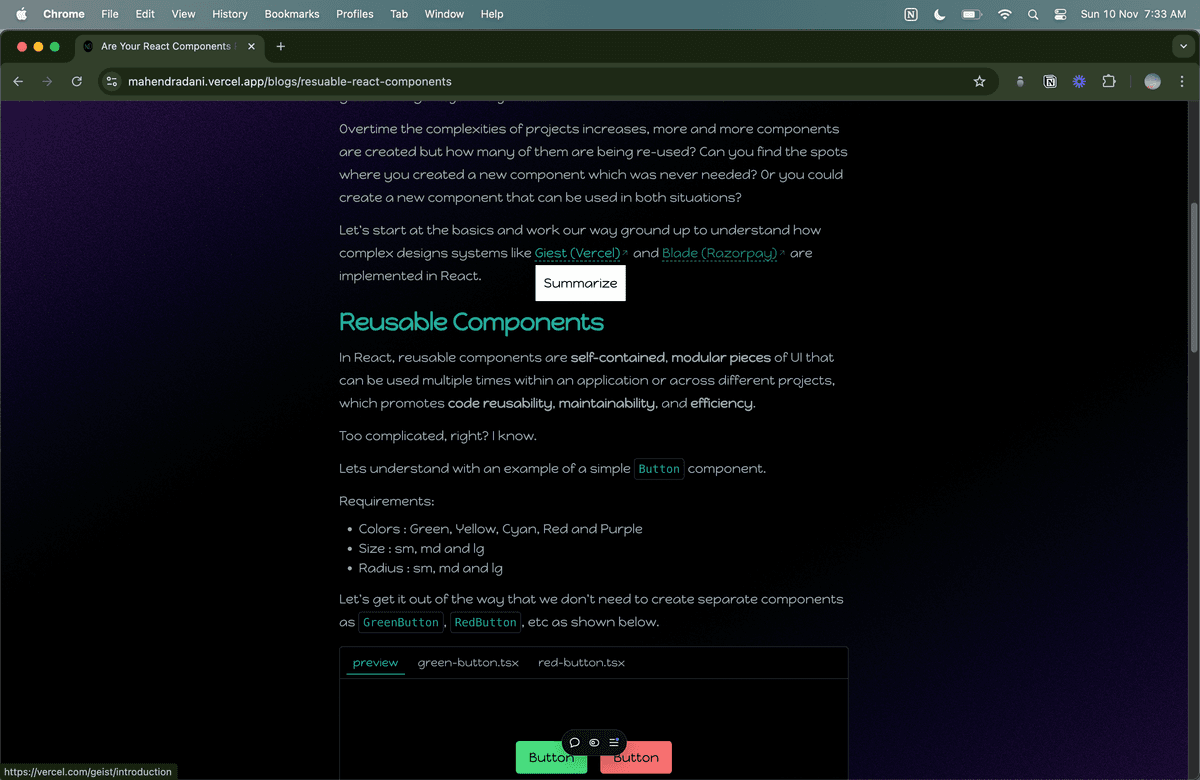The height and width of the screenshot is (780, 1200).
Task: Open macOS Control Center toggles
Action: coord(1061,14)
